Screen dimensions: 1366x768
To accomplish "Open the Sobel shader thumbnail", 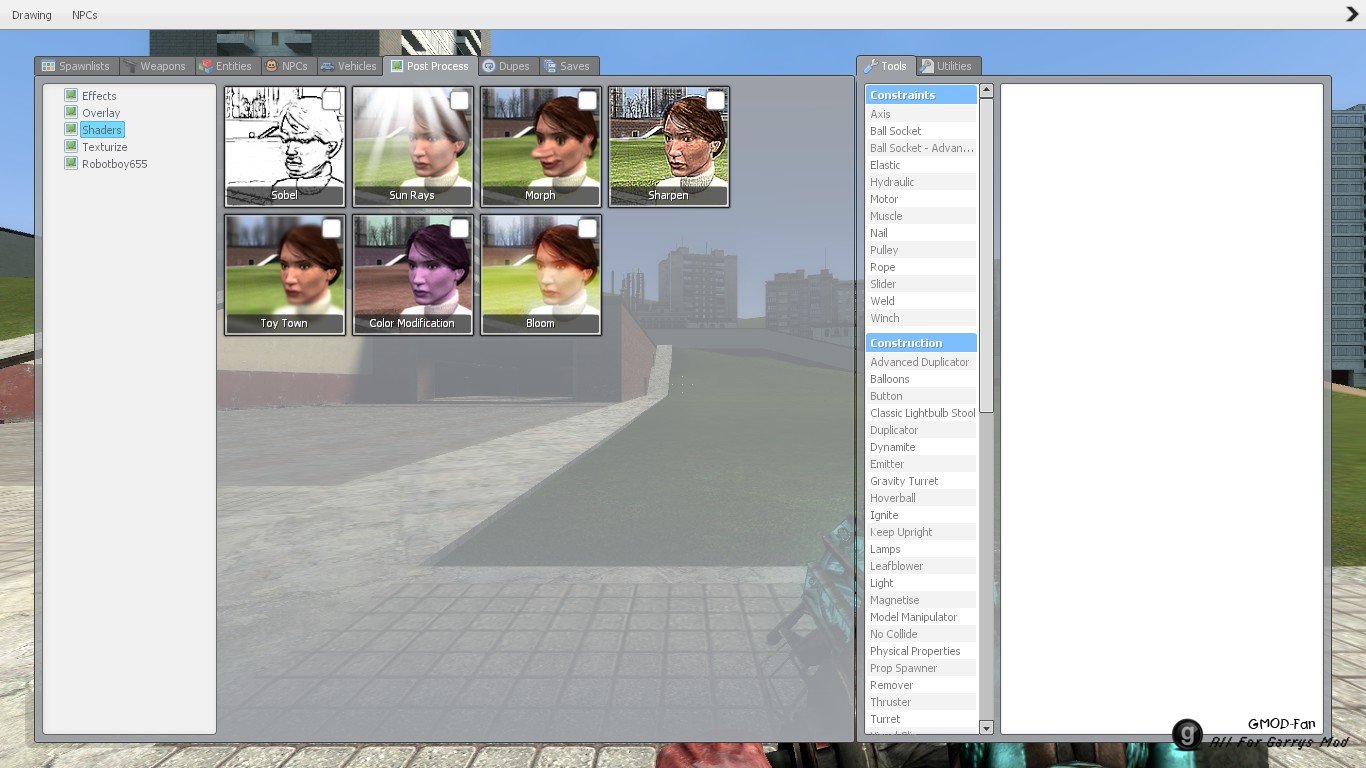I will [x=285, y=147].
